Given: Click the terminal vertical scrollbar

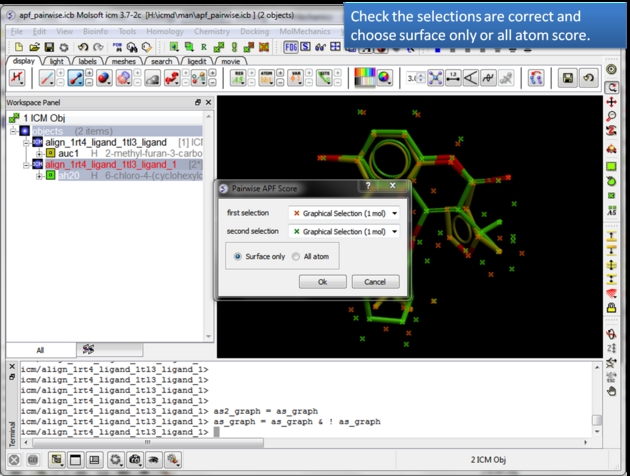Looking at the screenshot, I should (597, 400).
